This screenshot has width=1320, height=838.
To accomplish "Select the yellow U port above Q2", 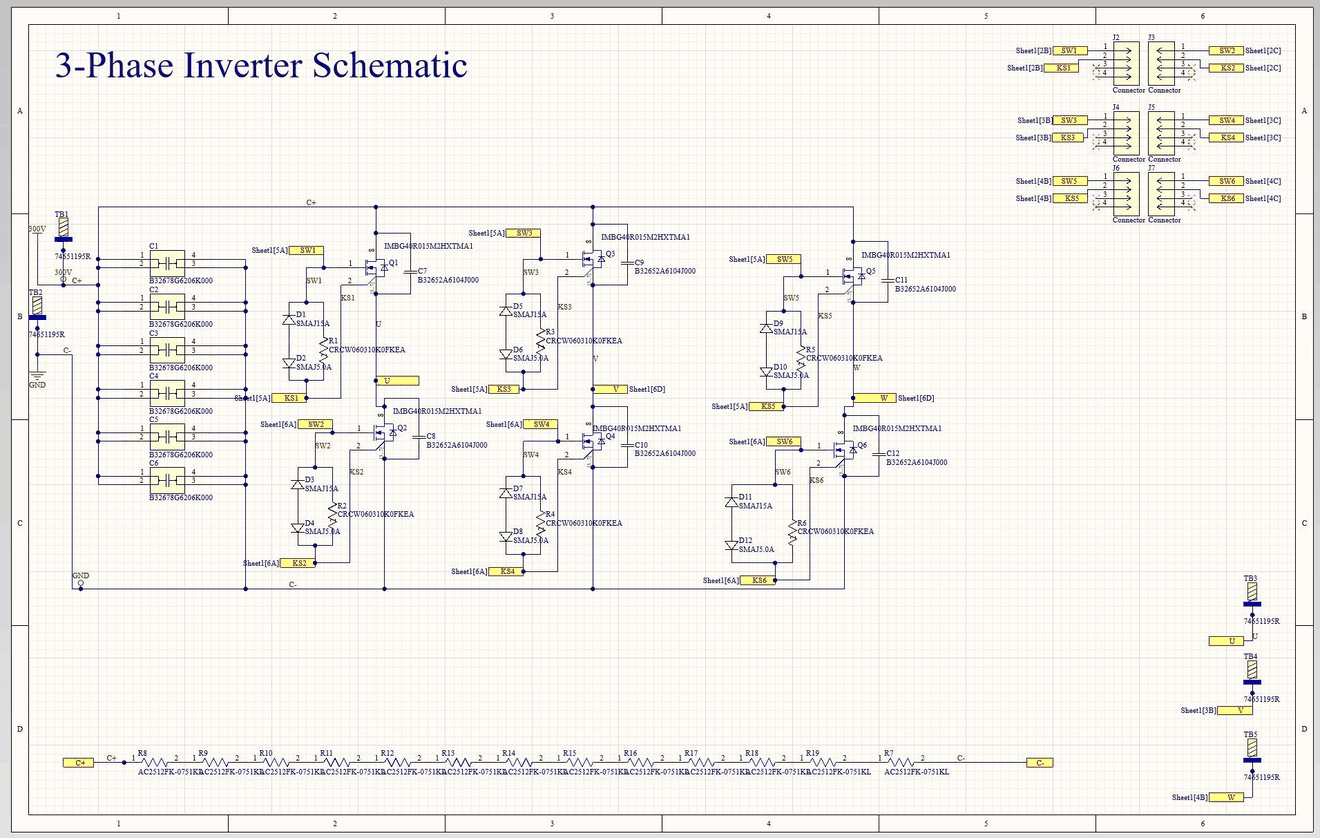I will (x=397, y=381).
